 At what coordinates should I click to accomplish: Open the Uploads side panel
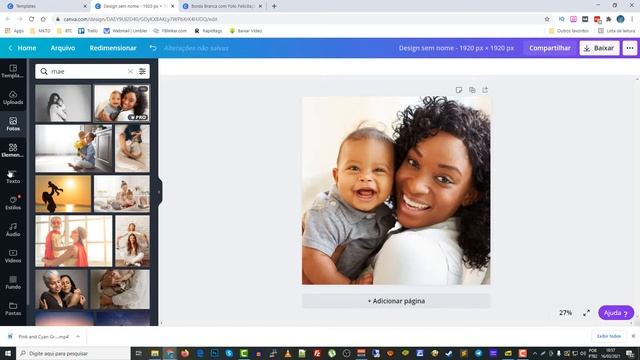coord(13,98)
